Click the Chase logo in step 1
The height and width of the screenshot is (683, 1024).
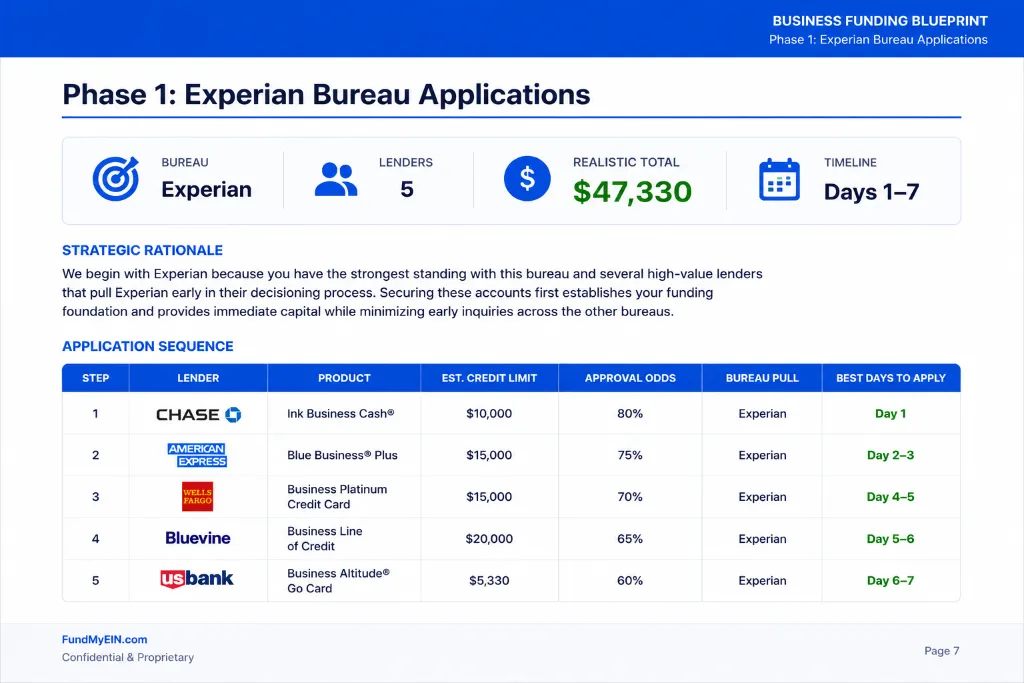point(199,415)
